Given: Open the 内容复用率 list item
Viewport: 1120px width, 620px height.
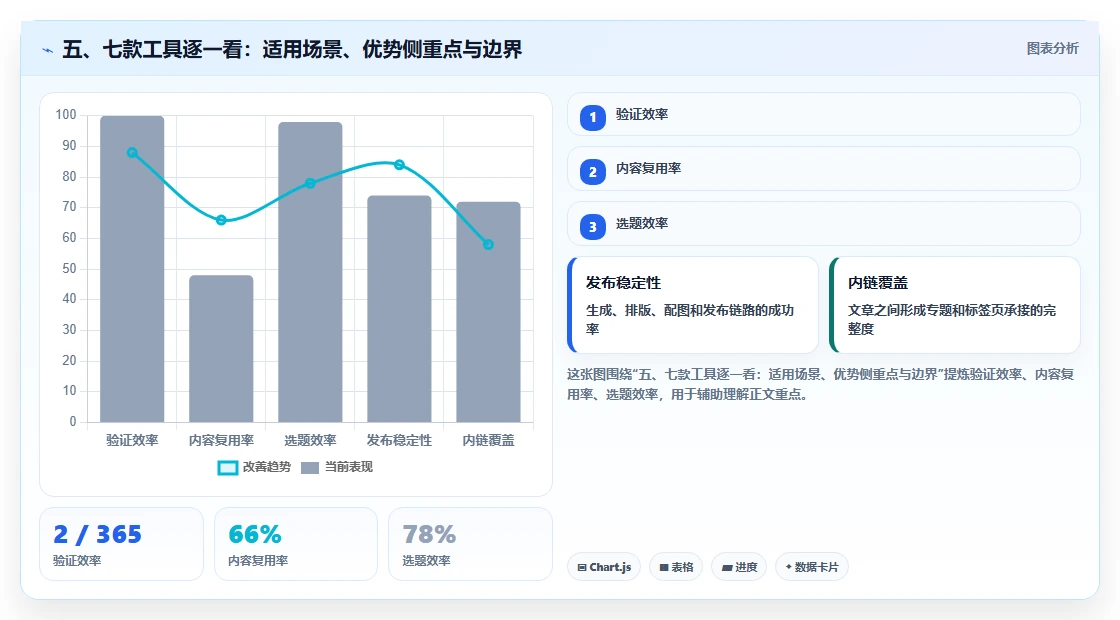Looking at the screenshot, I should [x=824, y=169].
